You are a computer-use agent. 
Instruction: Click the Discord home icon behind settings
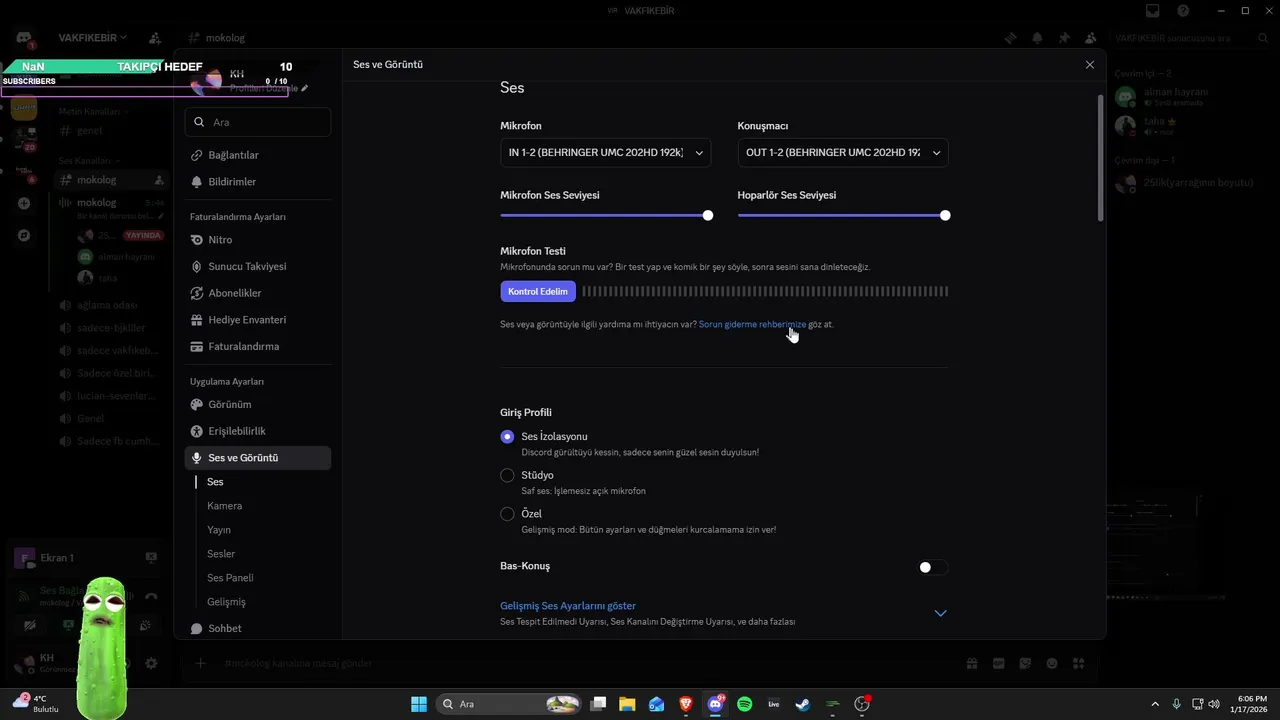pos(24,38)
